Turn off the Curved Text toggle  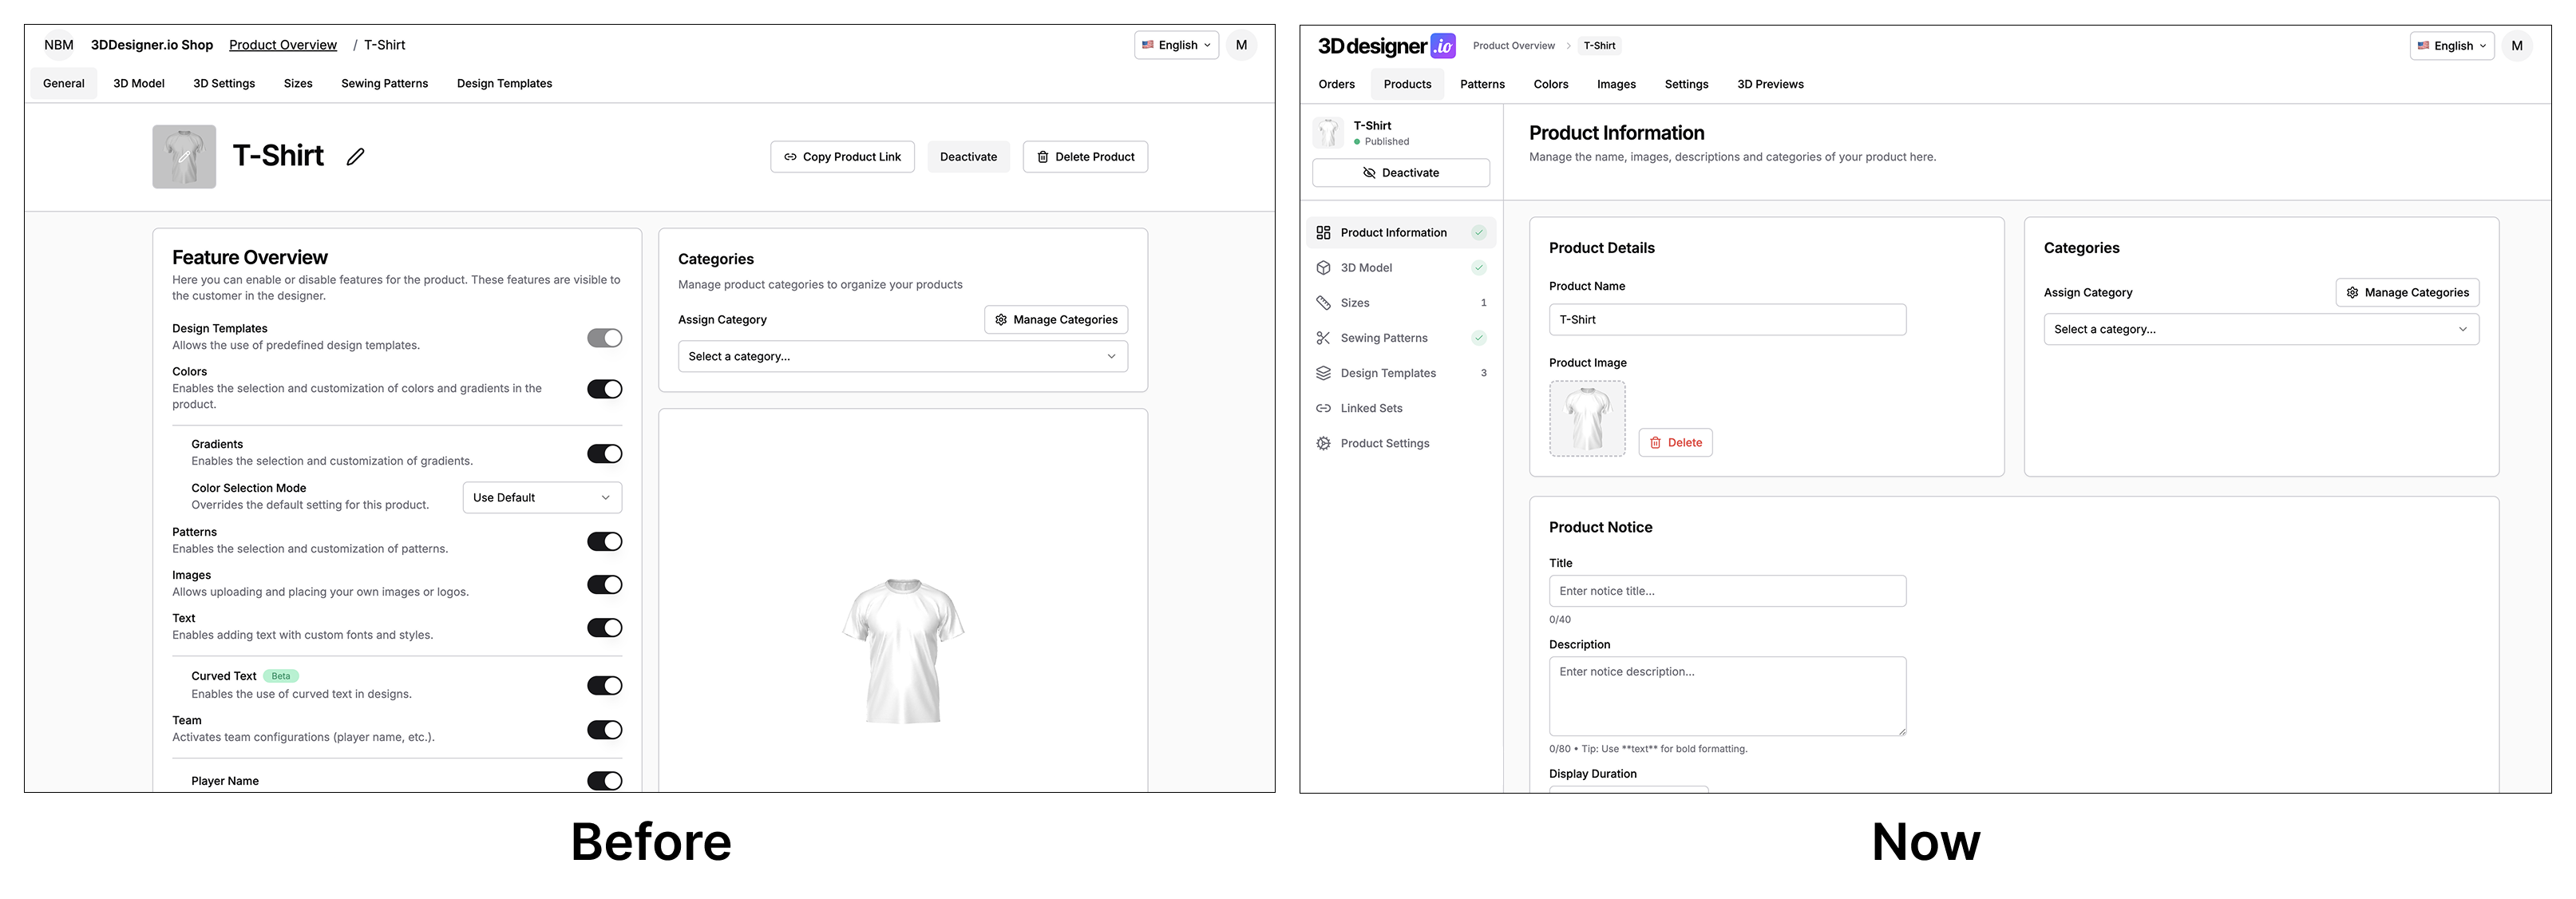tap(604, 686)
